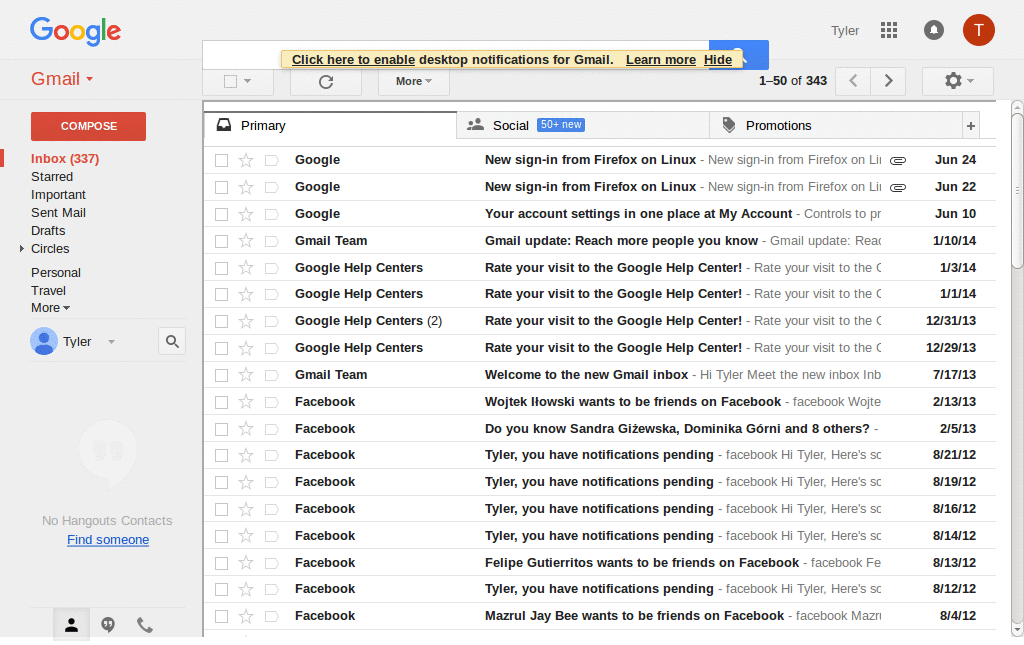Open the select-all dropdown arrow

(248, 82)
